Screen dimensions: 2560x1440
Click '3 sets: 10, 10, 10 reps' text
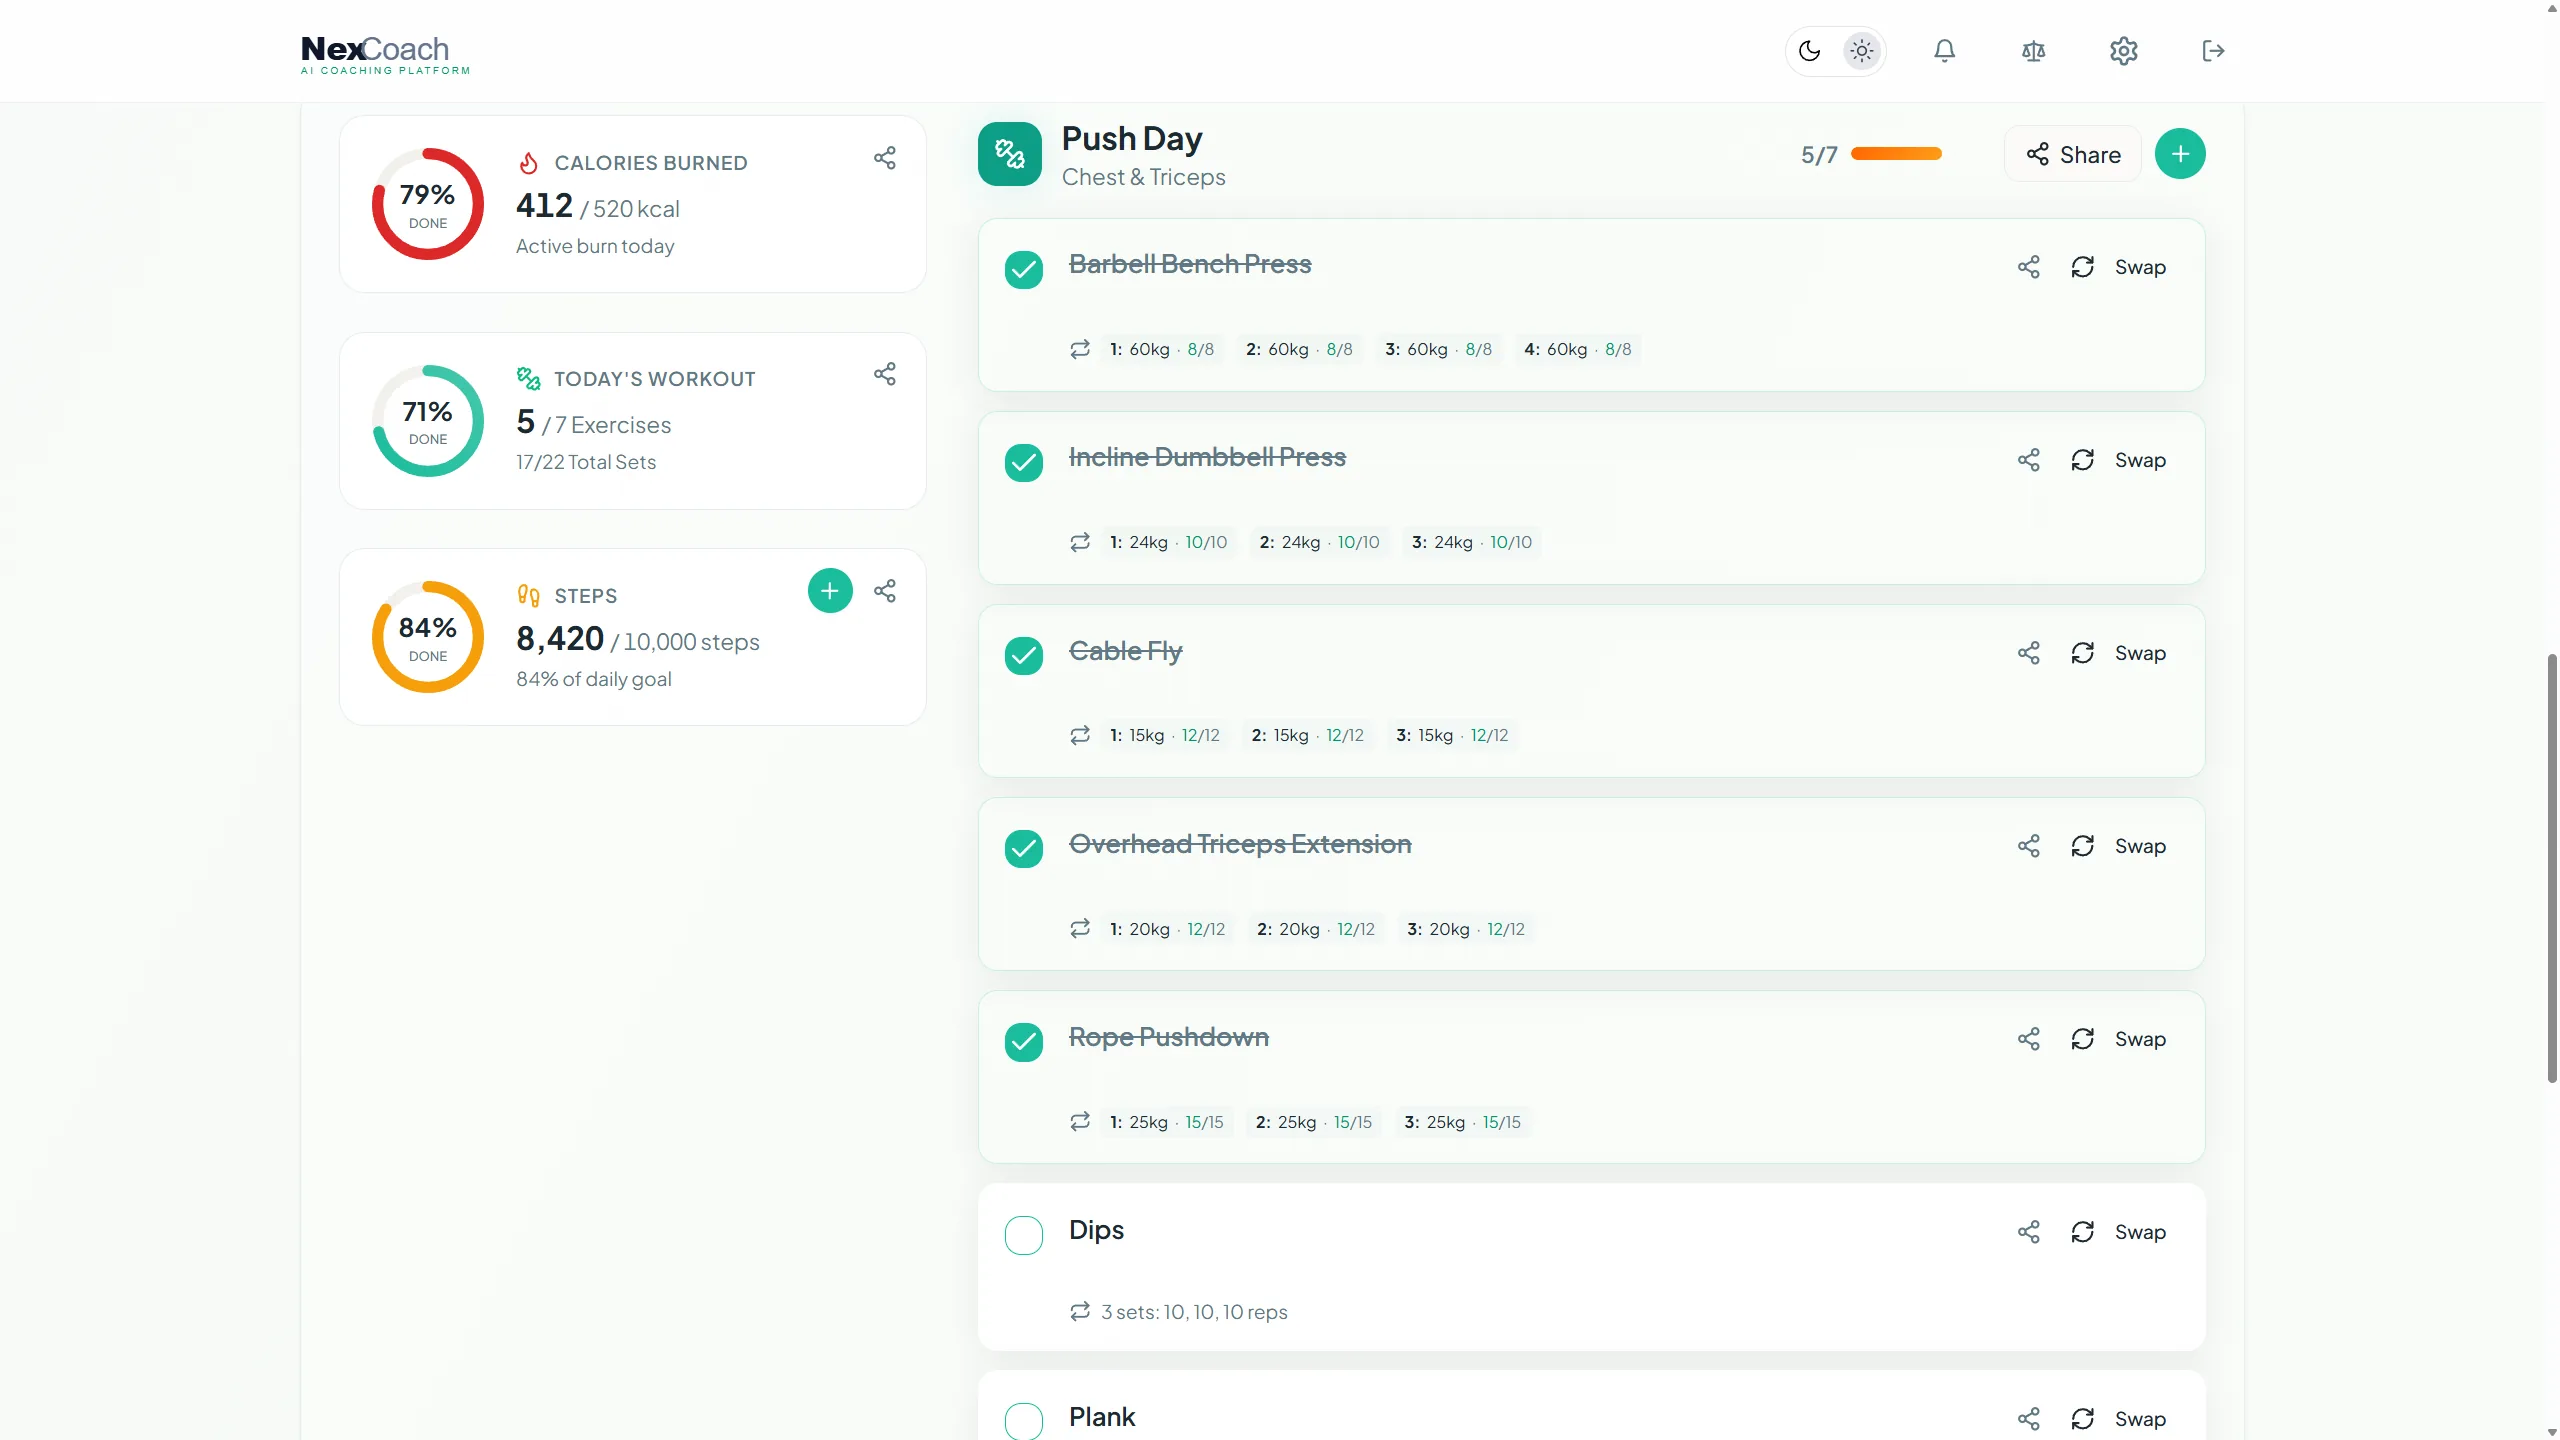tap(1194, 1312)
